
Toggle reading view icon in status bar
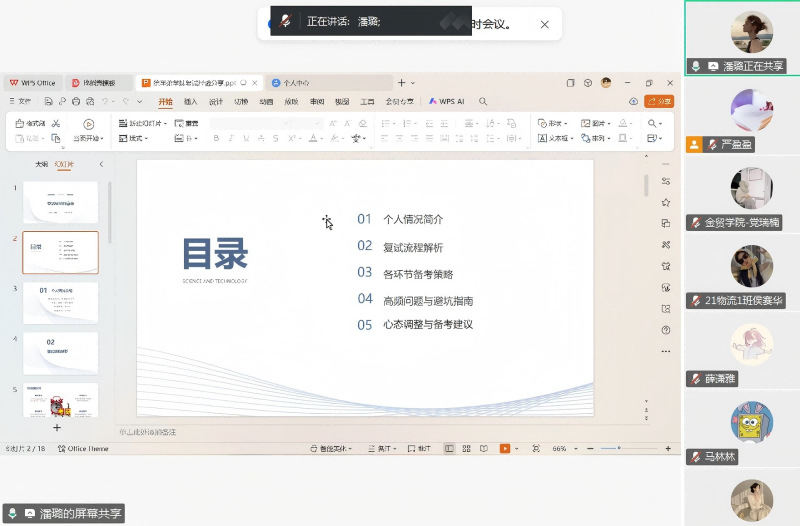[482, 449]
